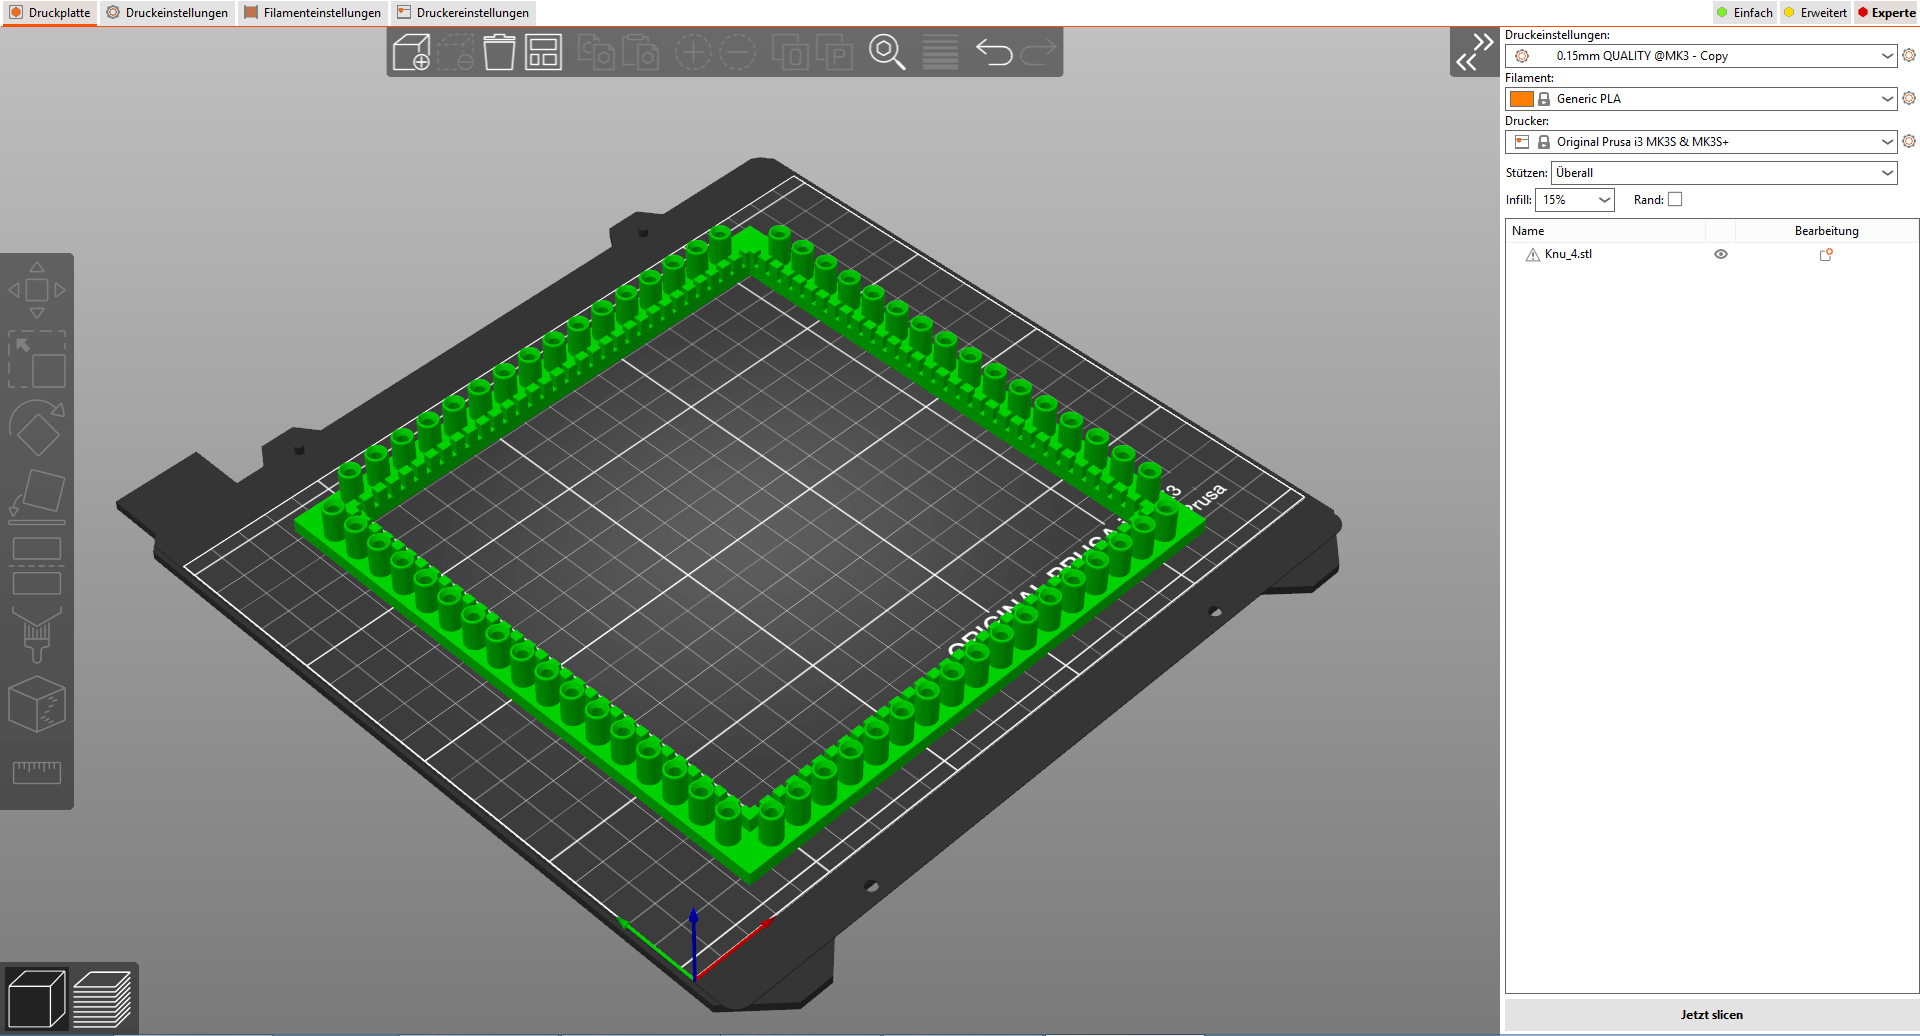Switch to 3D editor view
This screenshot has width=1920, height=1036.
[36, 998]
